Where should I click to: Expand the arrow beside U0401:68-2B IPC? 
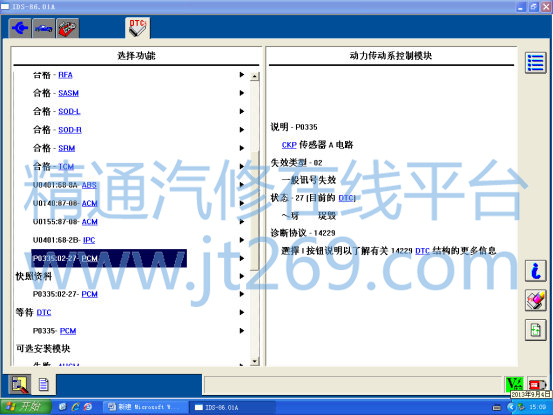242,240
